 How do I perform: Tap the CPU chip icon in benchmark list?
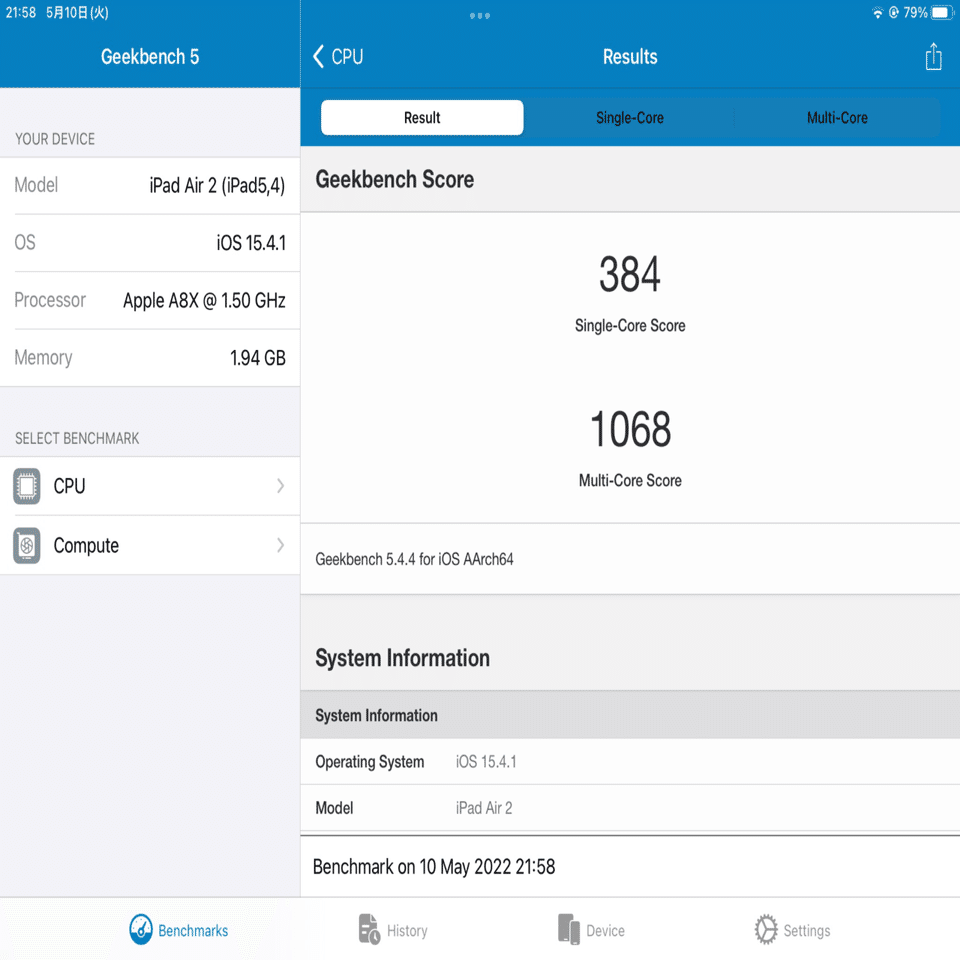pos(27,486)
